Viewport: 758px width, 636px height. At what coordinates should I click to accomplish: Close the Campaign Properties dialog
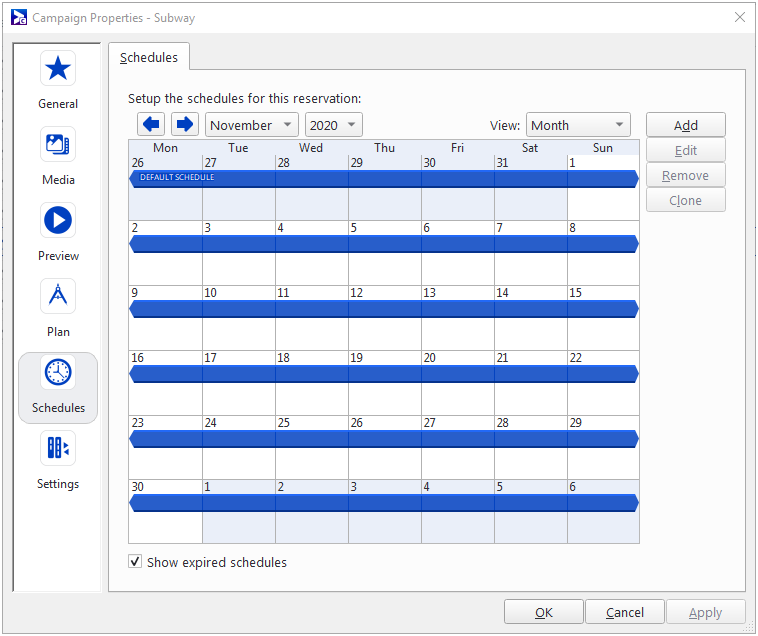[x=739, y=17]
